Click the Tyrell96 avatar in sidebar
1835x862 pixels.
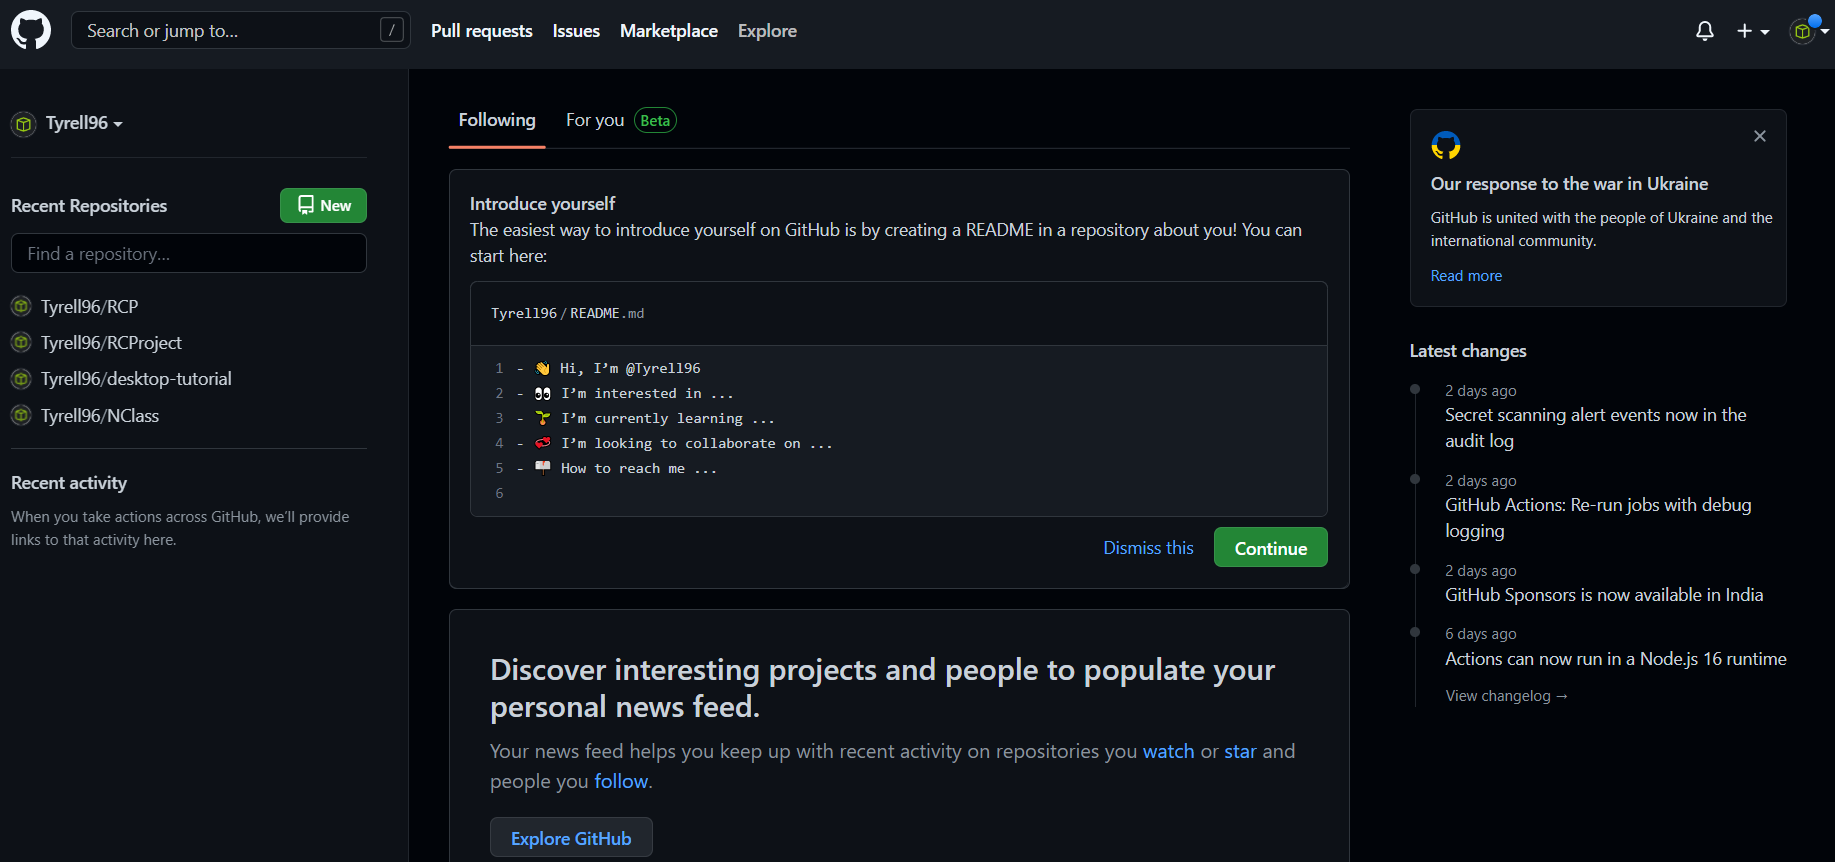[24, 124]
